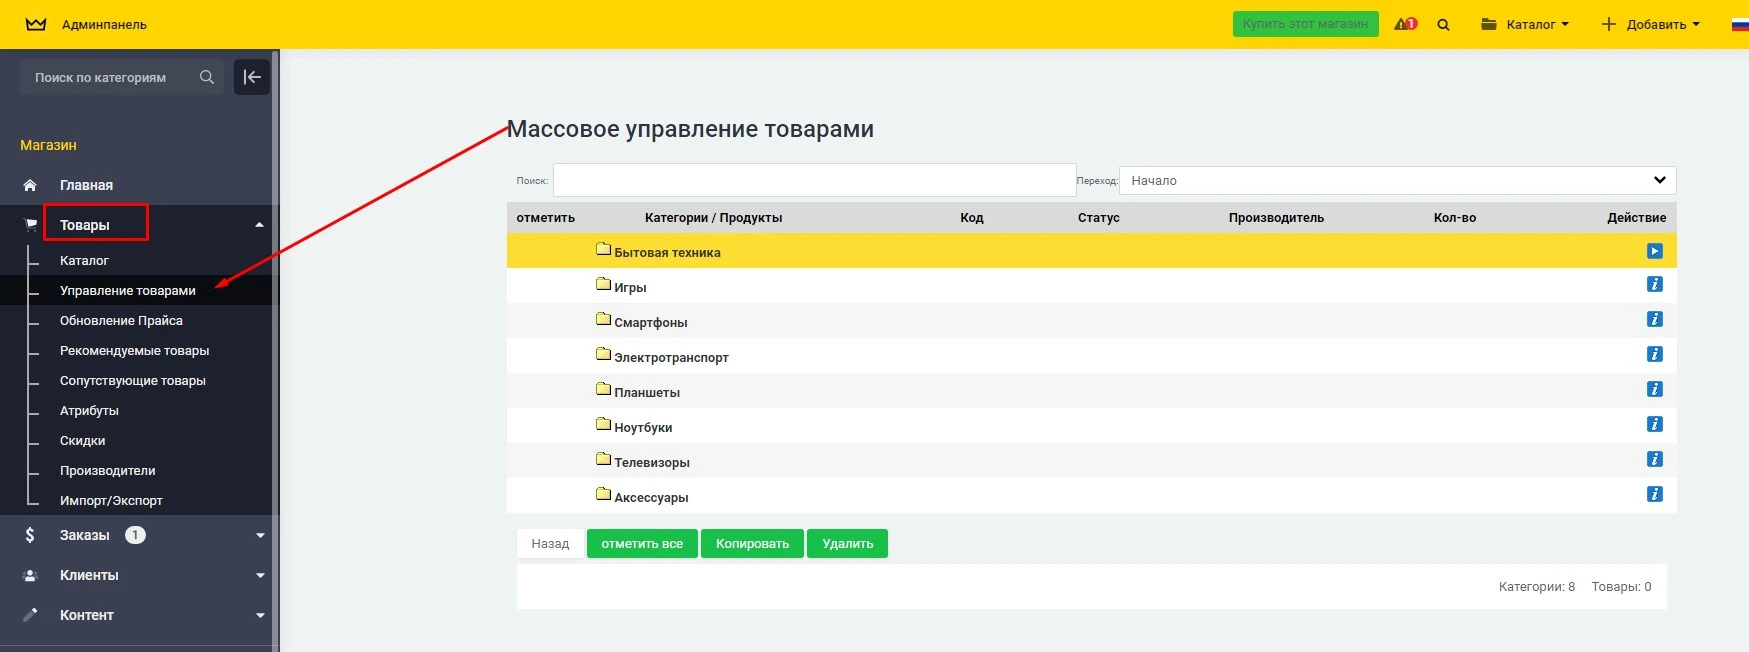The width and height of the screenshot is (1749, 652).
Task: Click the Контент pencil icon
Action: [x=30, y=615]
